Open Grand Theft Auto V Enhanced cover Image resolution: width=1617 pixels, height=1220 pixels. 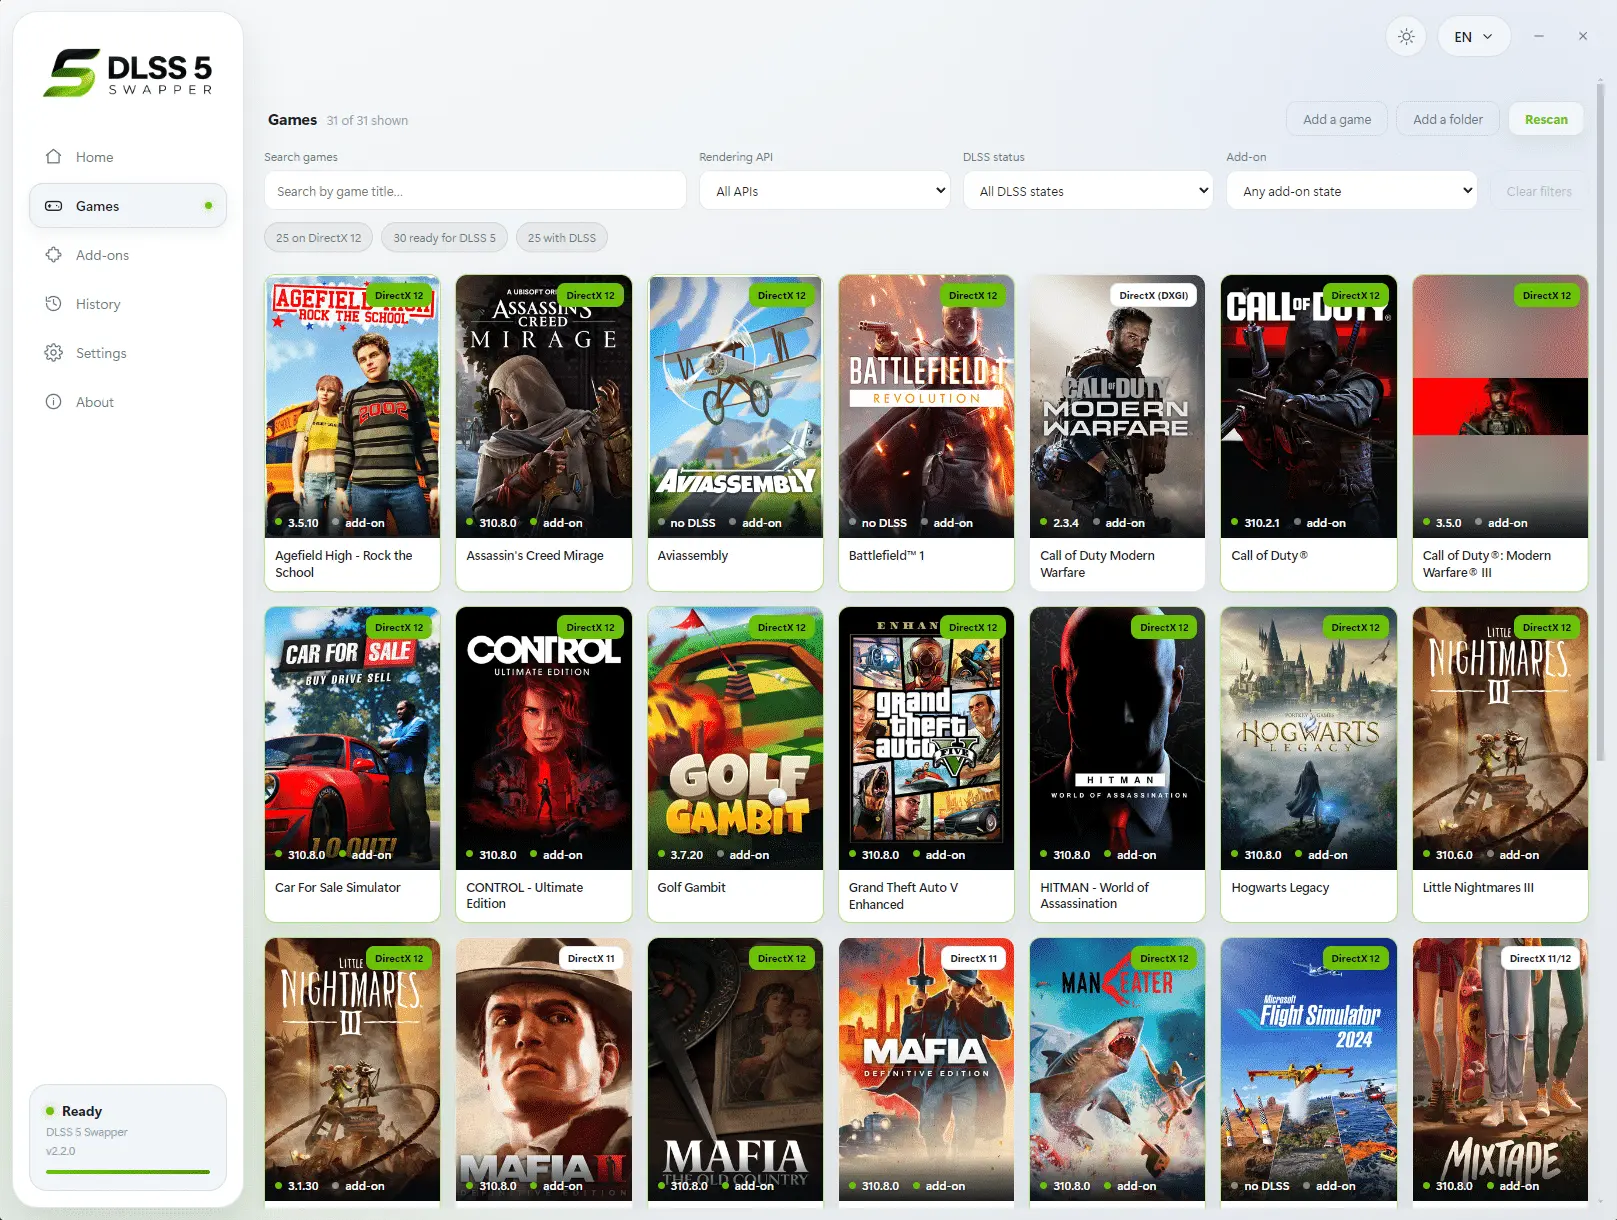coord(926,738)
